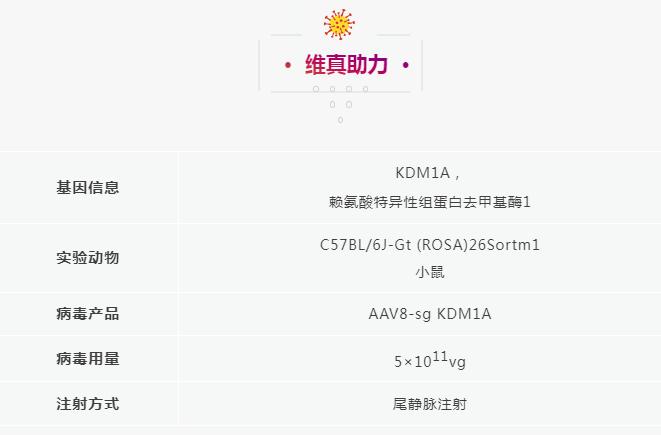Select the 维真助力 heading text
The image size is (661, 435).
pyautogui.click(x=346, y=66)
